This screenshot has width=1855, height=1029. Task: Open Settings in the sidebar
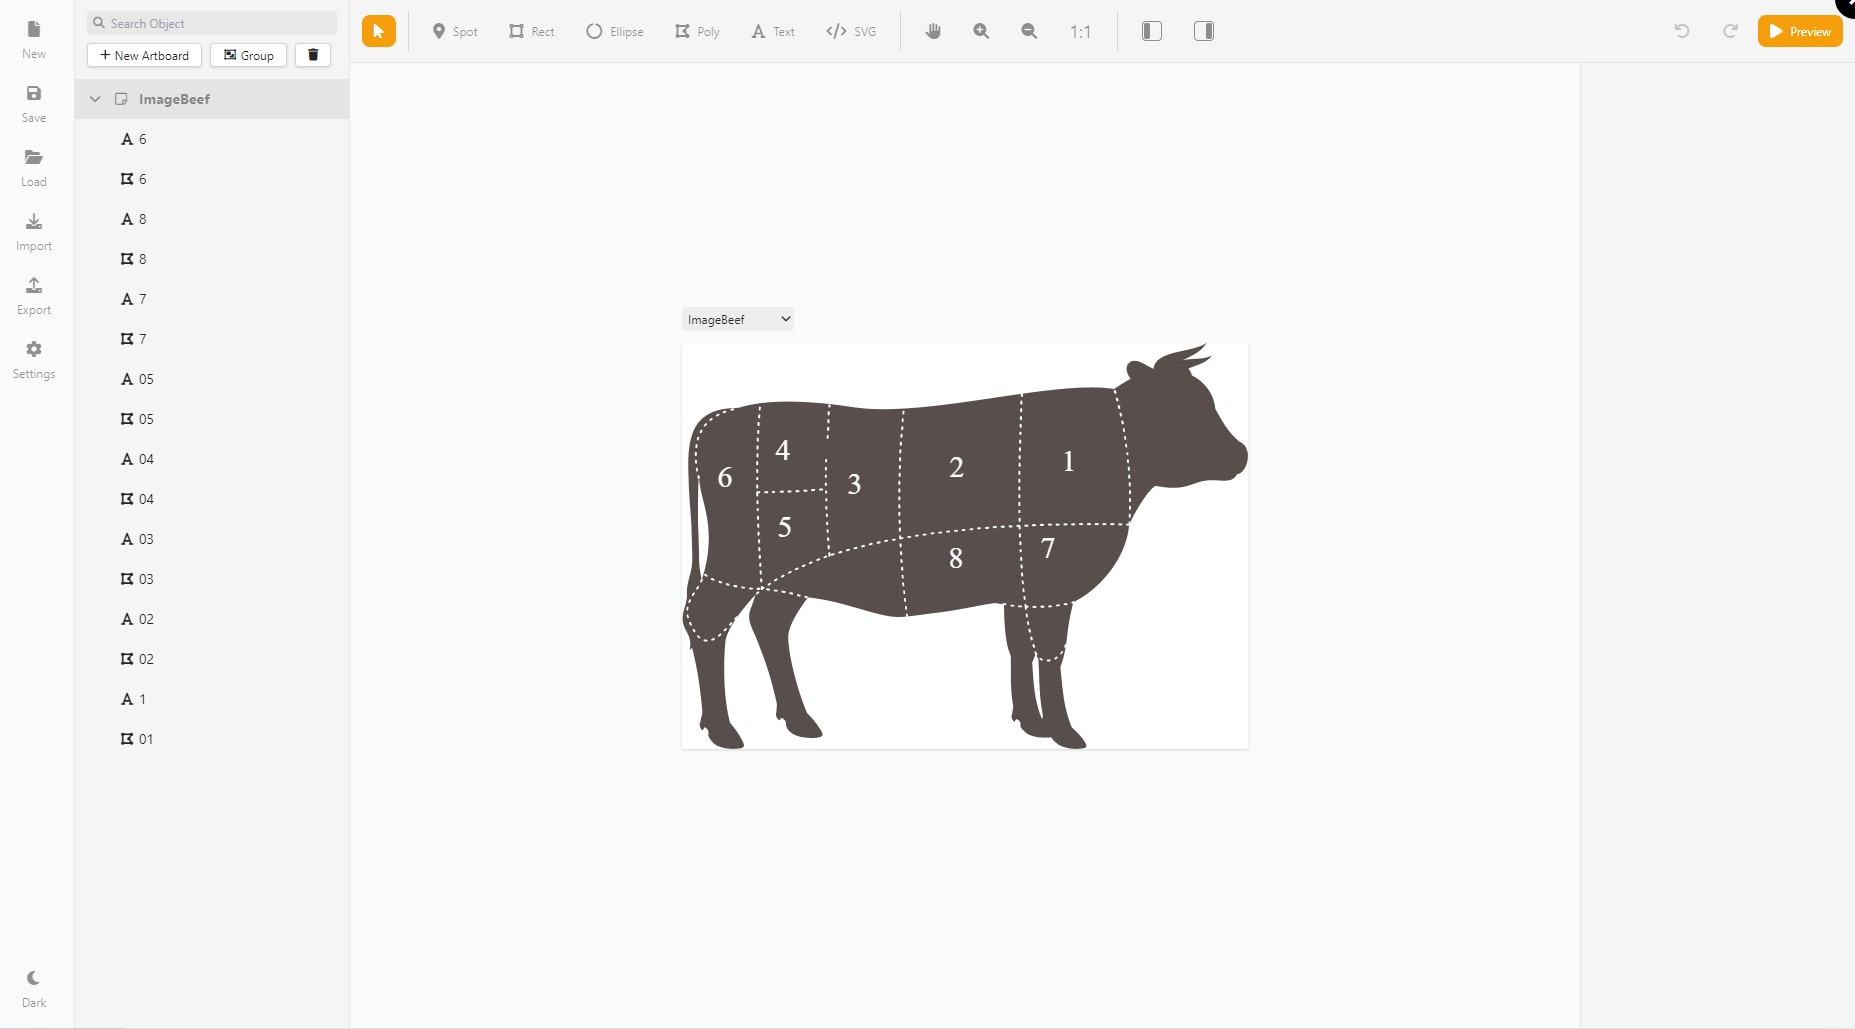click(34, 359)
